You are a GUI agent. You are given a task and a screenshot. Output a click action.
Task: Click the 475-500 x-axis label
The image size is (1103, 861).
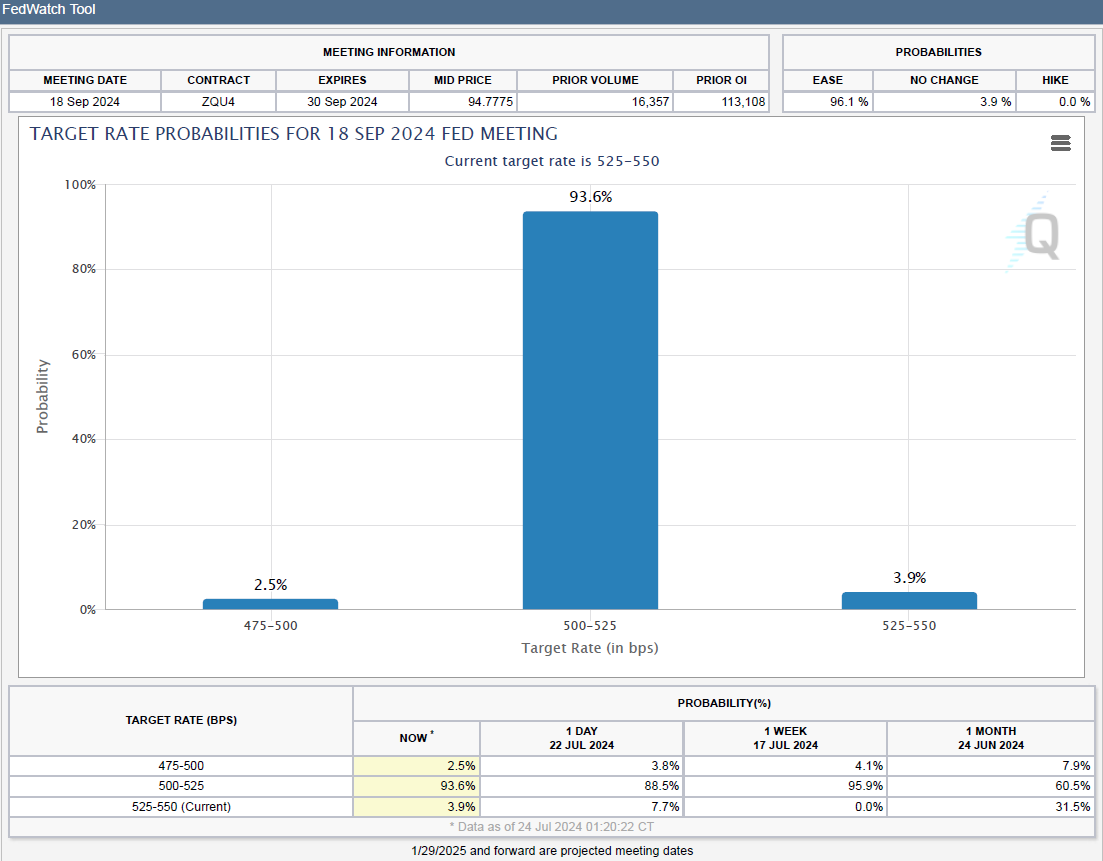(270, 625)
